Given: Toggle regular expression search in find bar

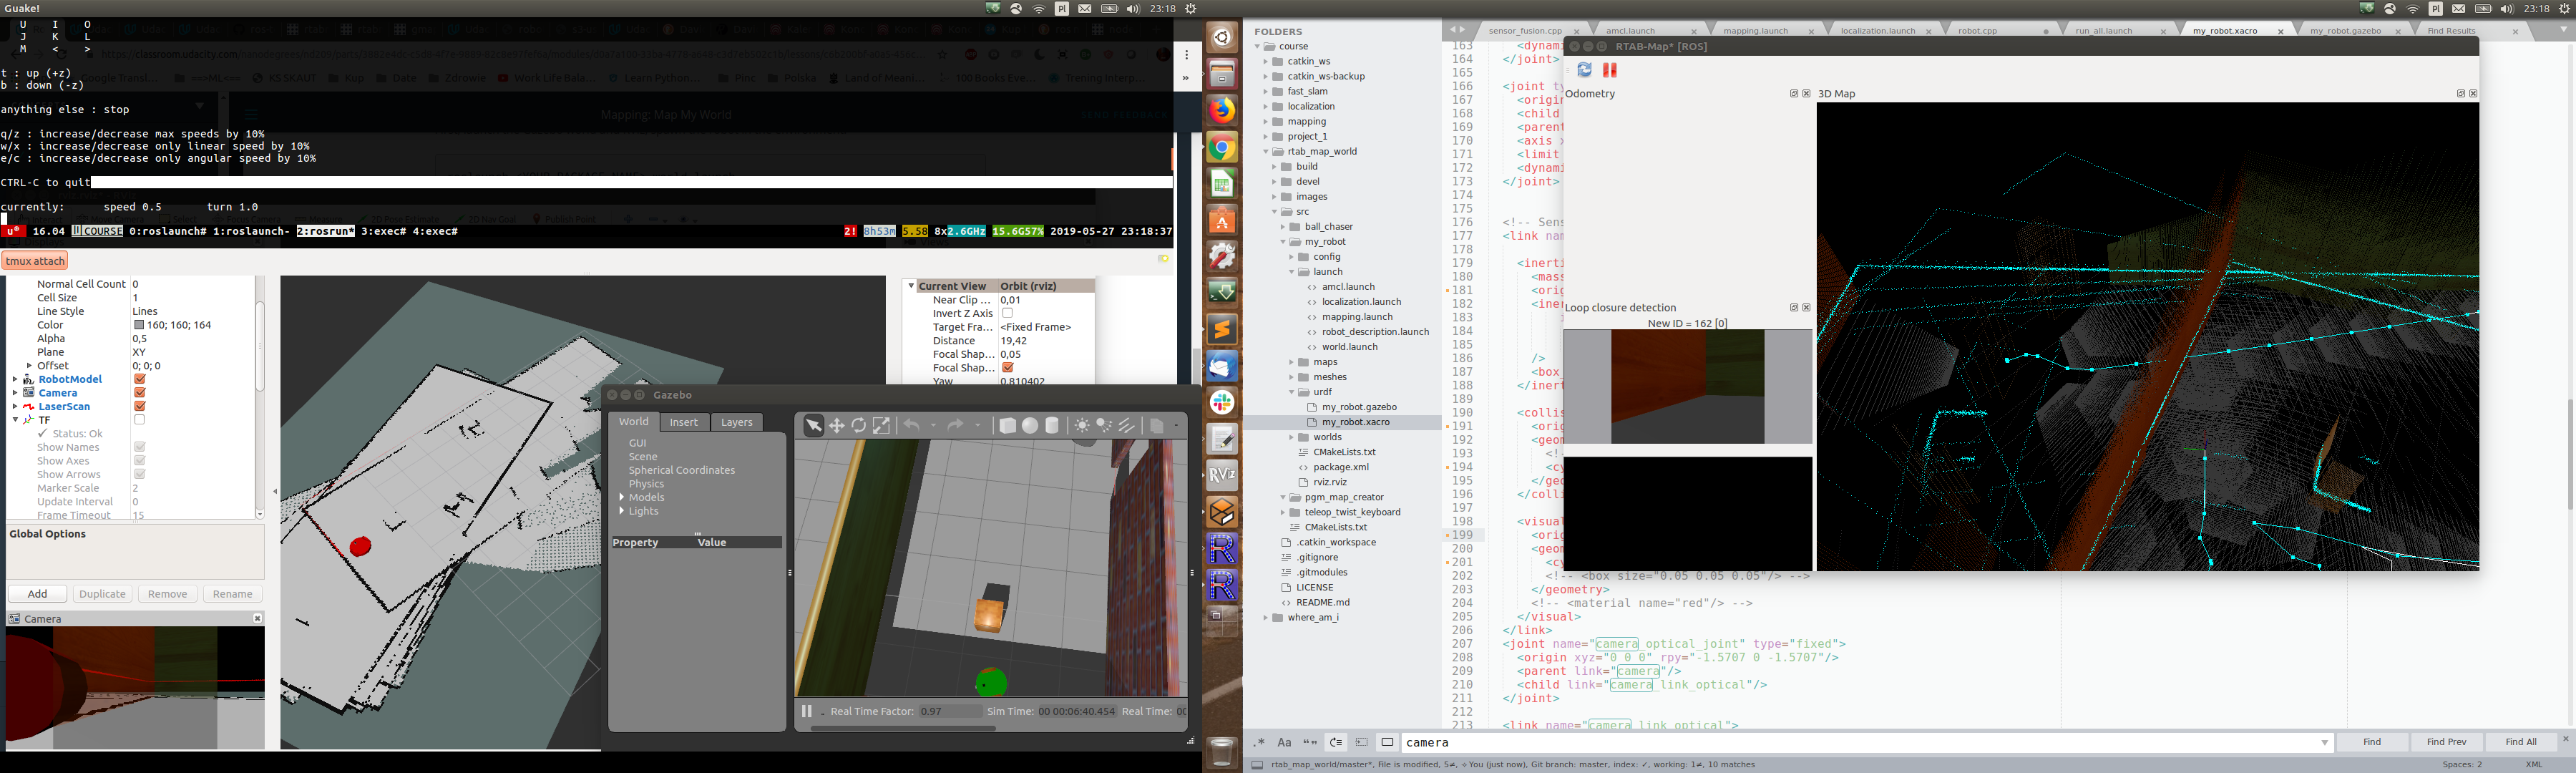Looking at the screenshot, I should (1259, 743).
